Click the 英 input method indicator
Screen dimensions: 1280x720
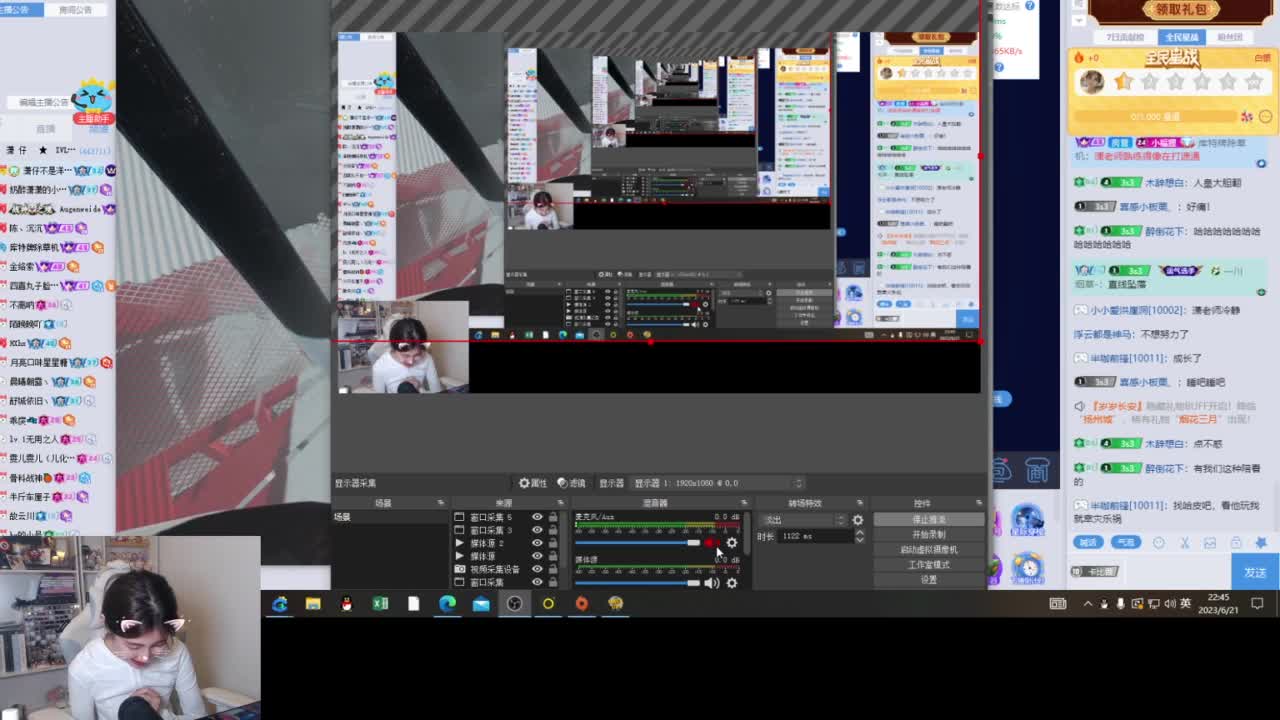tap(1186, 604)
